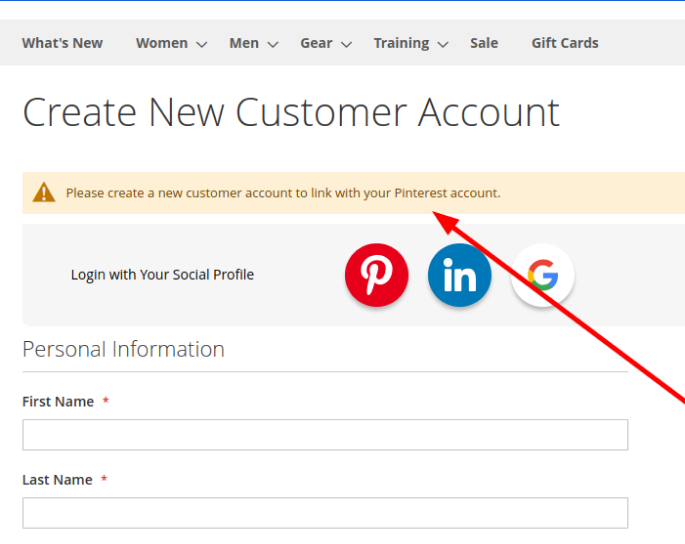Open the Training menu item
Viewport: 685px width, 544px height.
[401, 43]
